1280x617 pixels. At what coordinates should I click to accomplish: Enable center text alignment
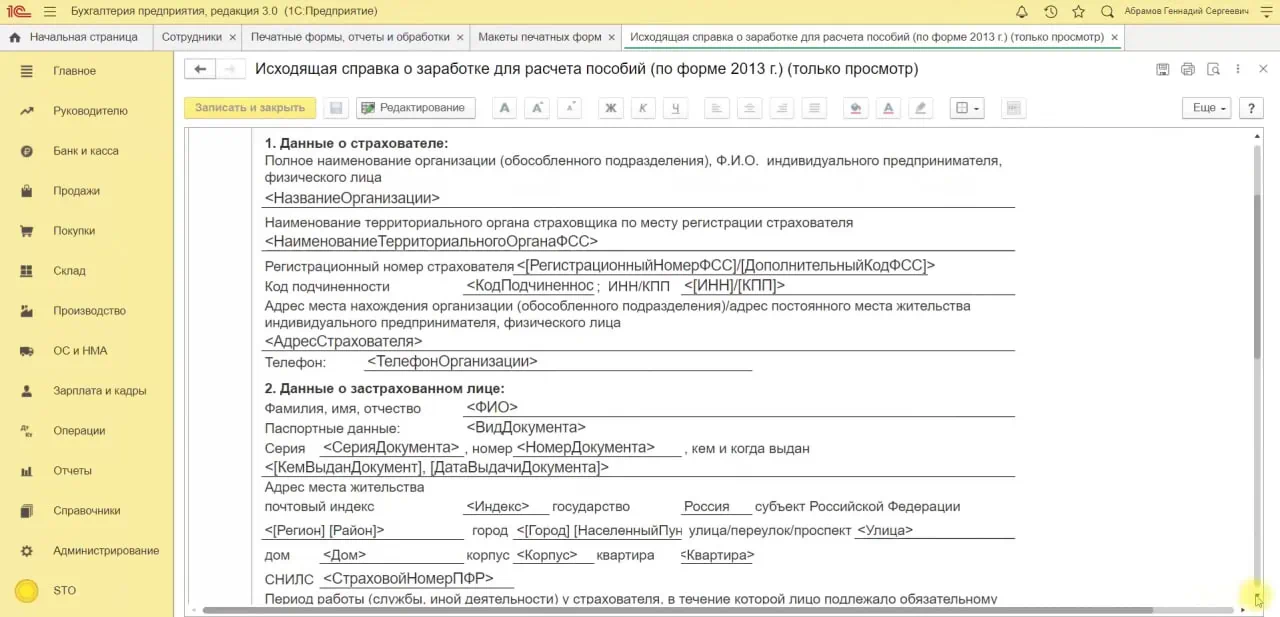(x=749, y=107)
